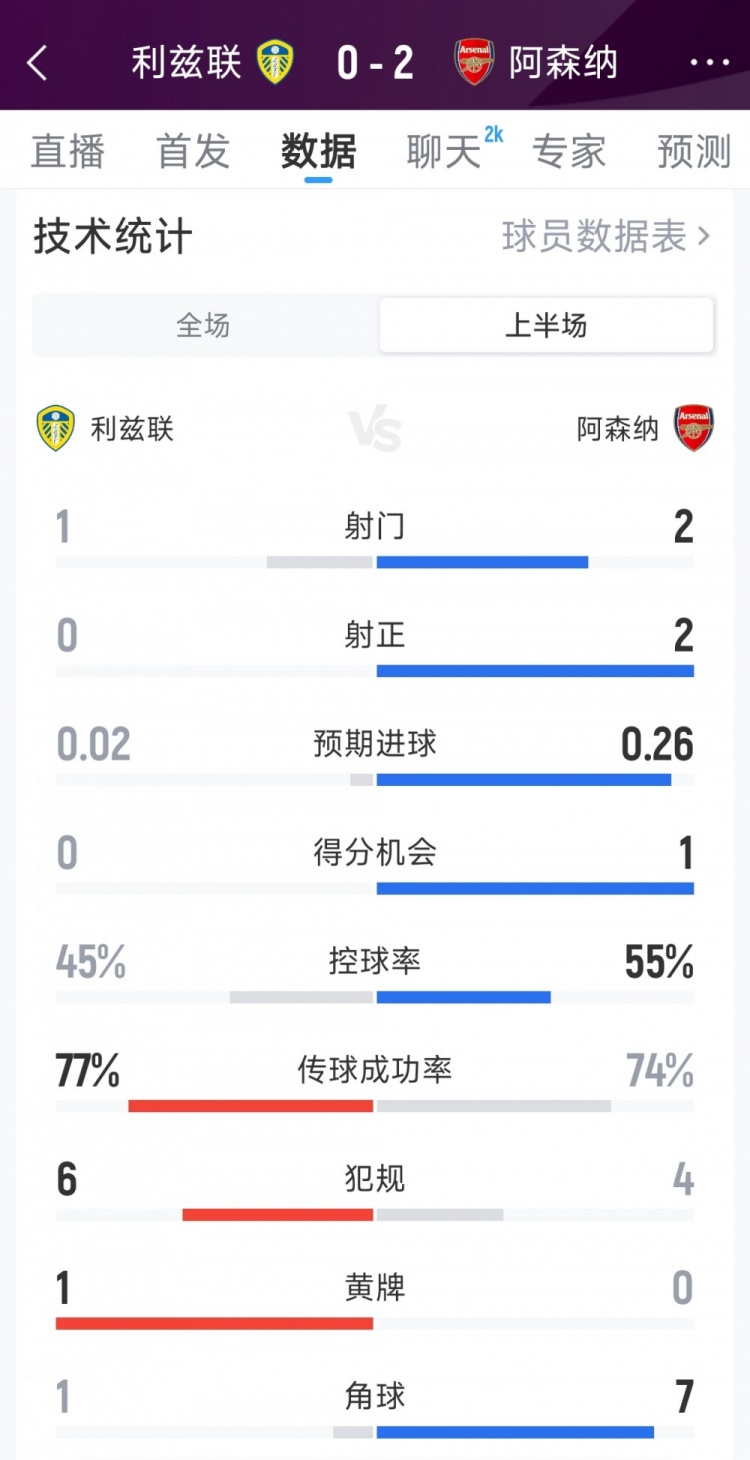Go to the 专家 experts tab
The width and height of the screenshot is (750, 1460).
(x=569, y=152)
